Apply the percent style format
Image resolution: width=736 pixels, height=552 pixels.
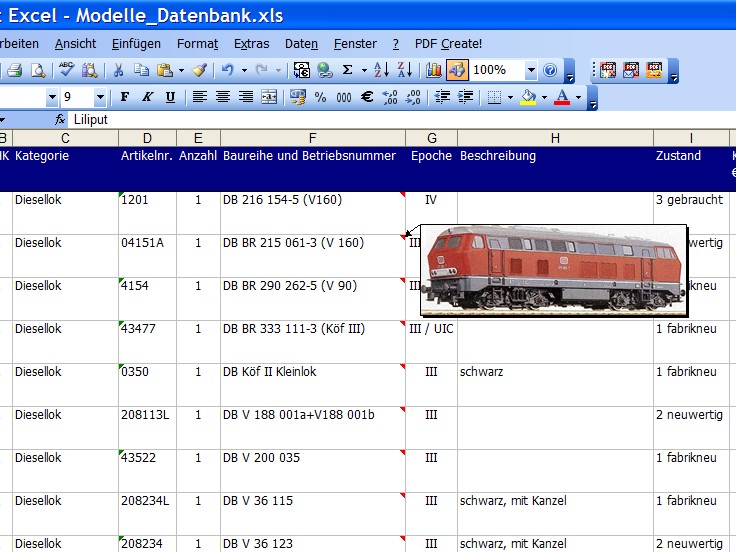[x=321, y=97]
